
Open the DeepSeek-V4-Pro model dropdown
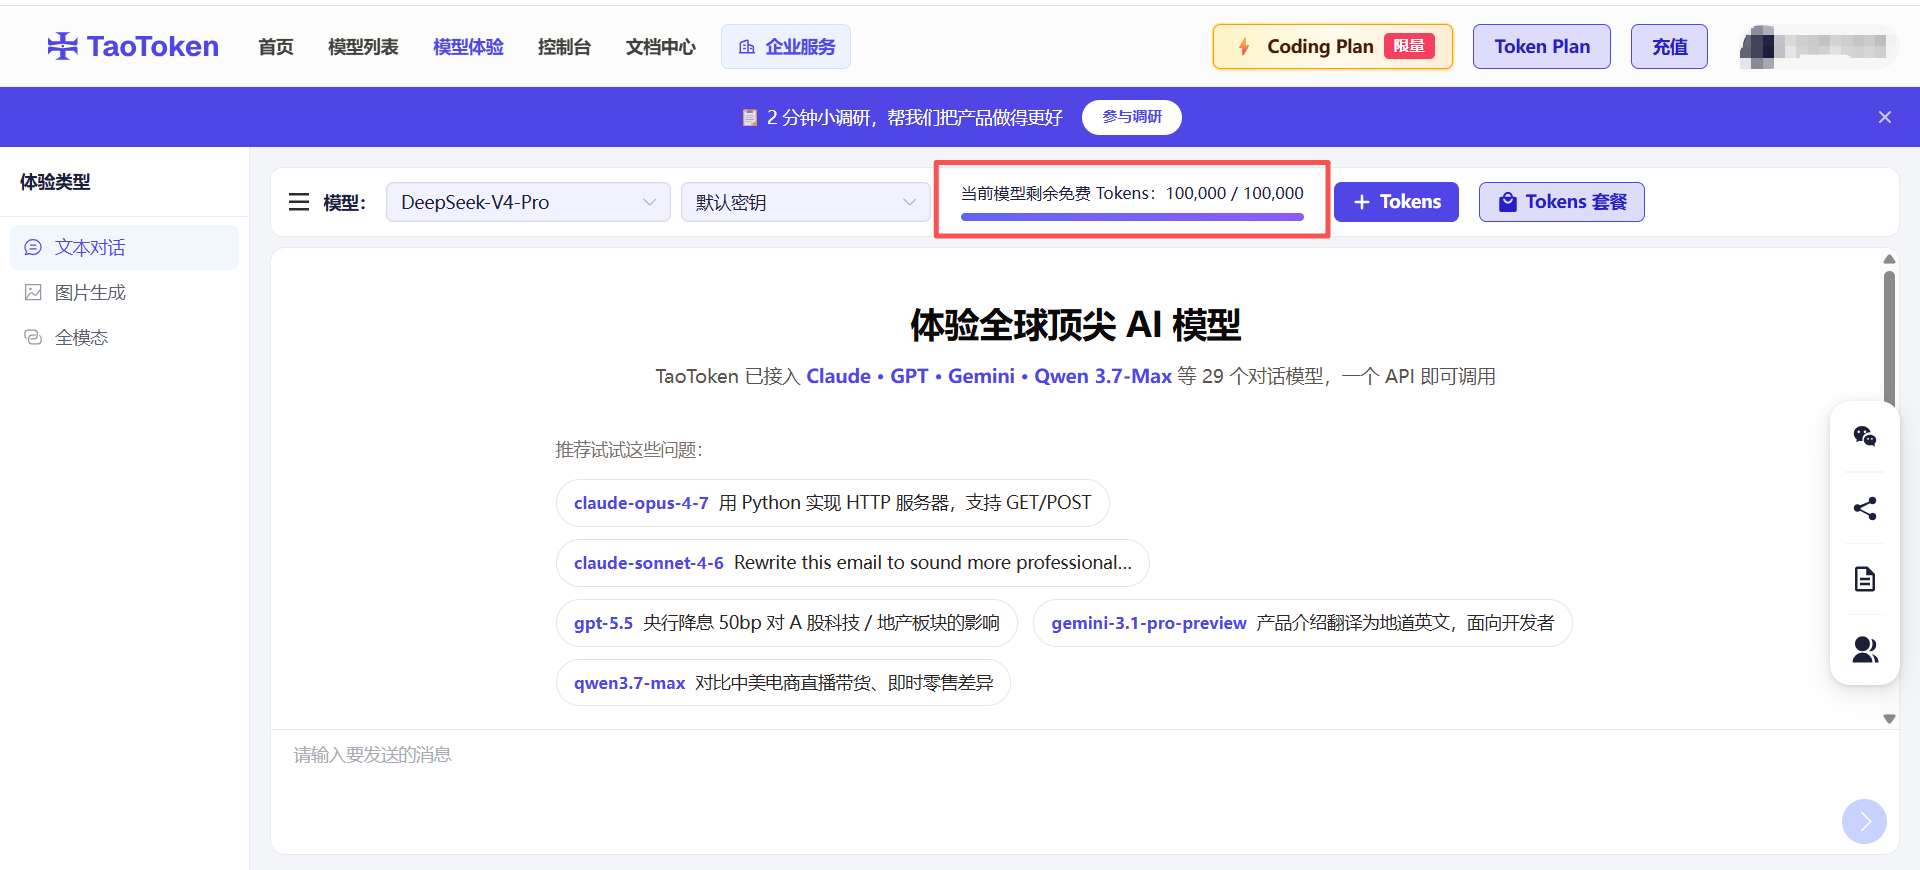[528, 202]
